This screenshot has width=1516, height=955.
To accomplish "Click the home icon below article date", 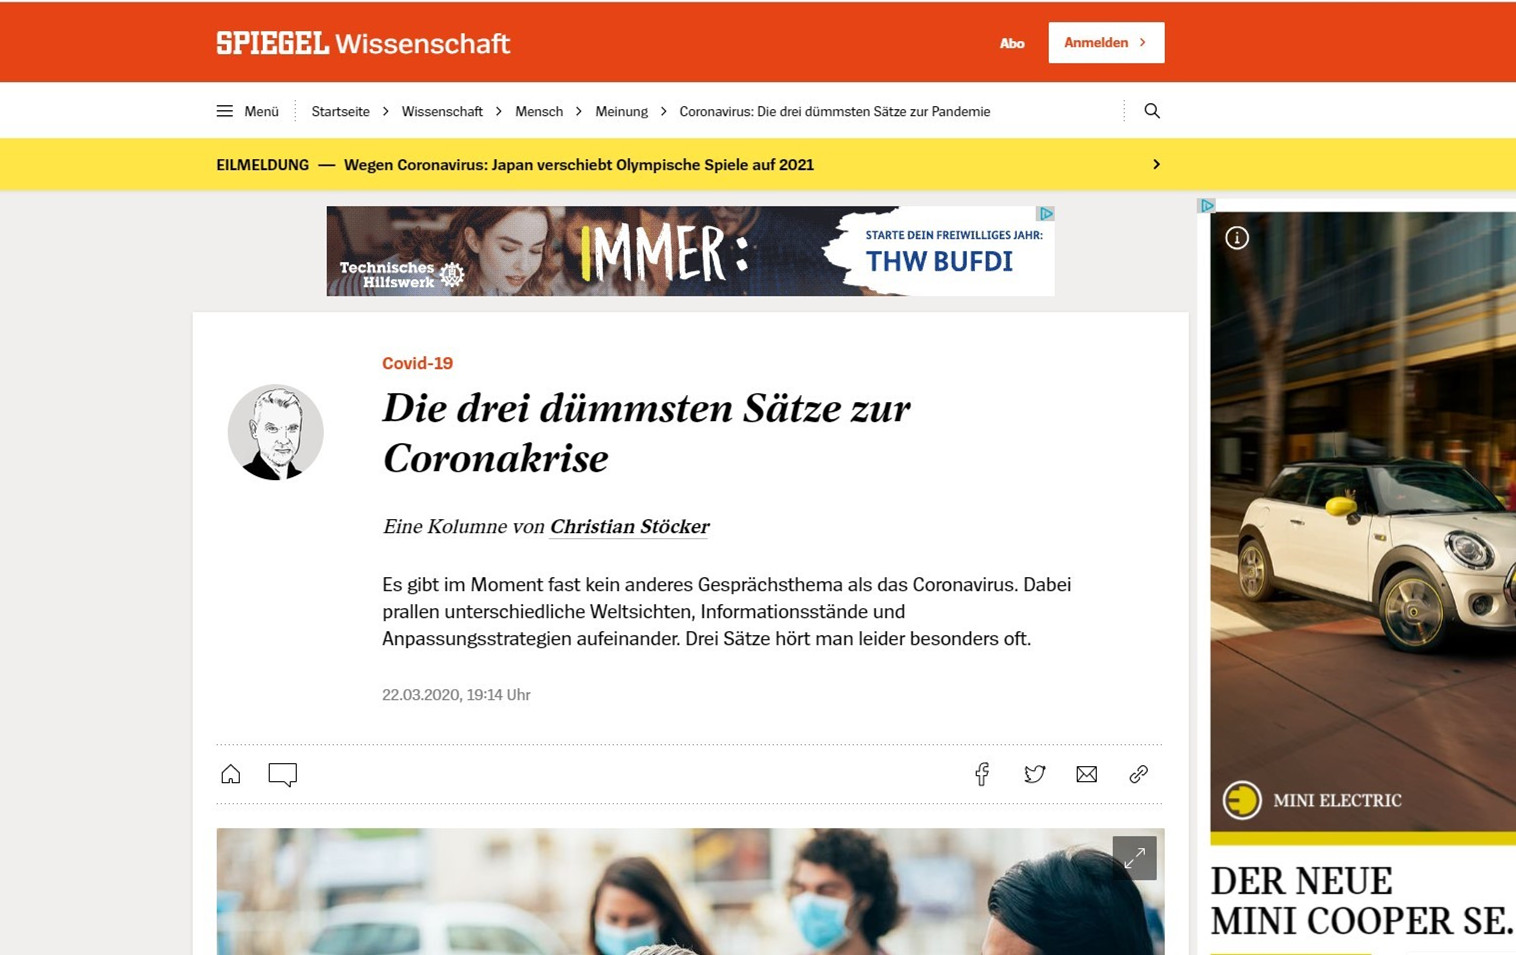I will tap(231, 774).
